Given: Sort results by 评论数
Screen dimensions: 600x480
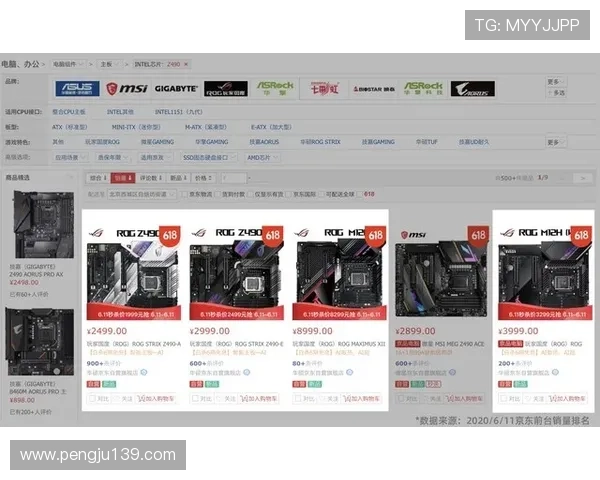Looking at the screenshot, I should (x=150, y=178).
